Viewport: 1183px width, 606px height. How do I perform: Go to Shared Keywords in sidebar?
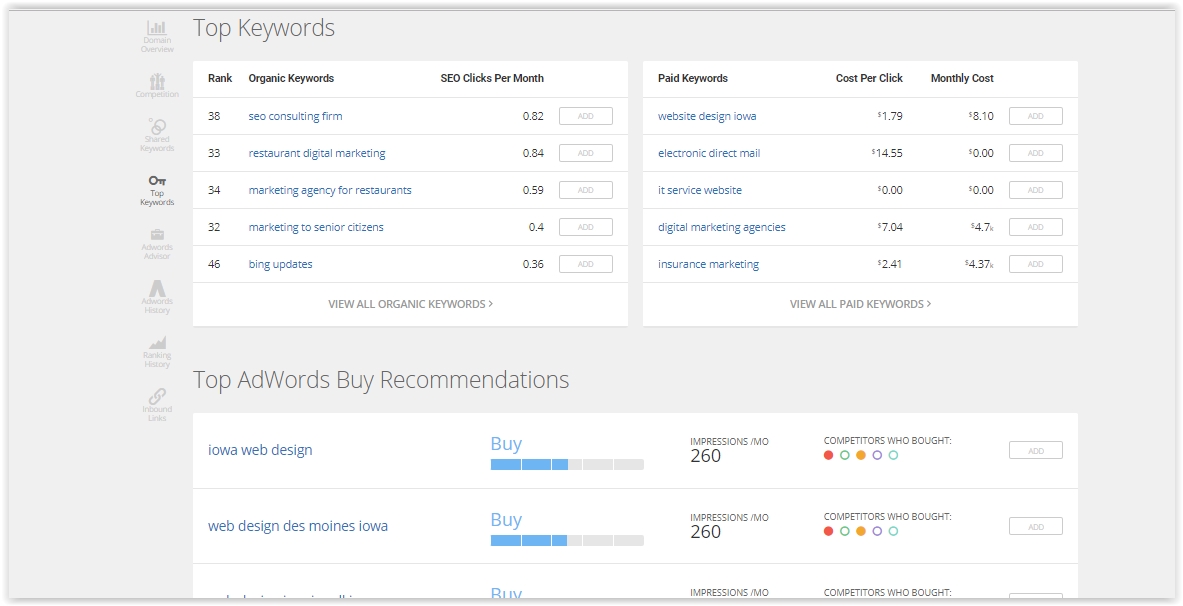coord(157,134)
